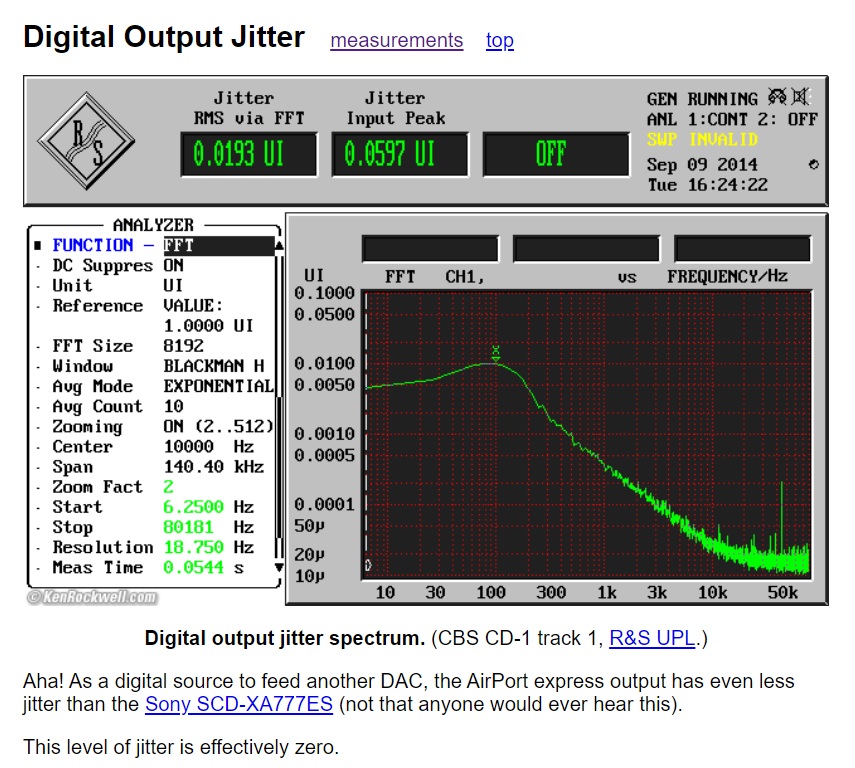The width and height of the screenshot is (855, 768).
Task: Click the OFF display box
Action: pyautogui.click(x=556, y=154)
